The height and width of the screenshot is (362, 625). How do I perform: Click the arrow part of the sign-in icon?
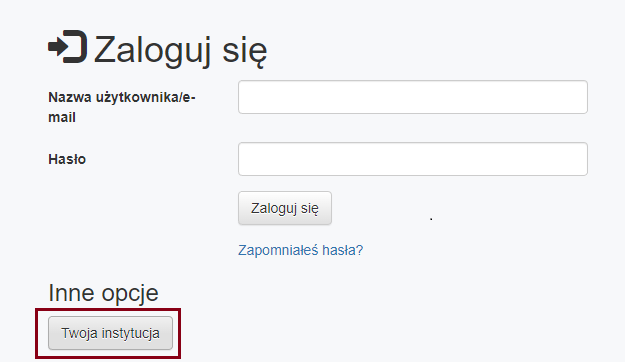58,47
